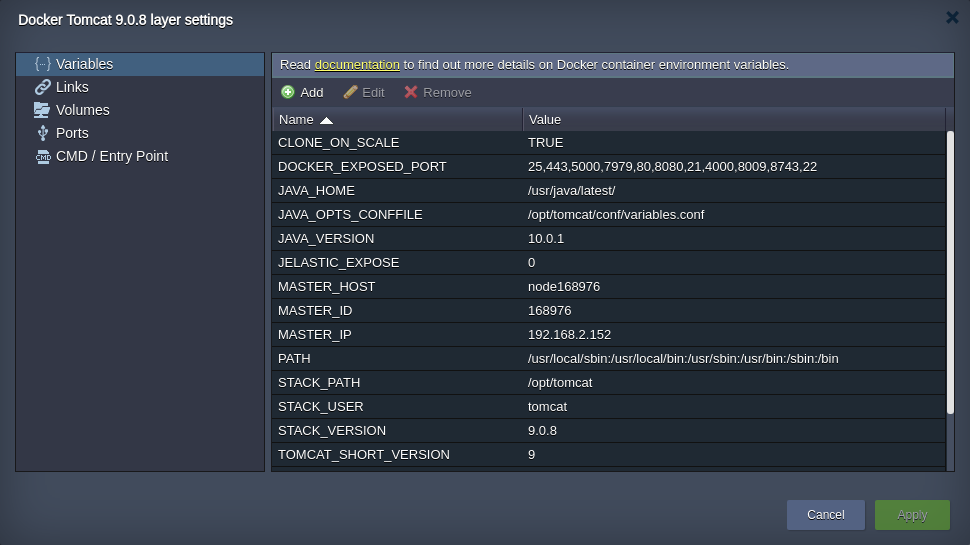970x545 pixels.
Task: Select the MASTER_HOST variable name
Action: 327,287
